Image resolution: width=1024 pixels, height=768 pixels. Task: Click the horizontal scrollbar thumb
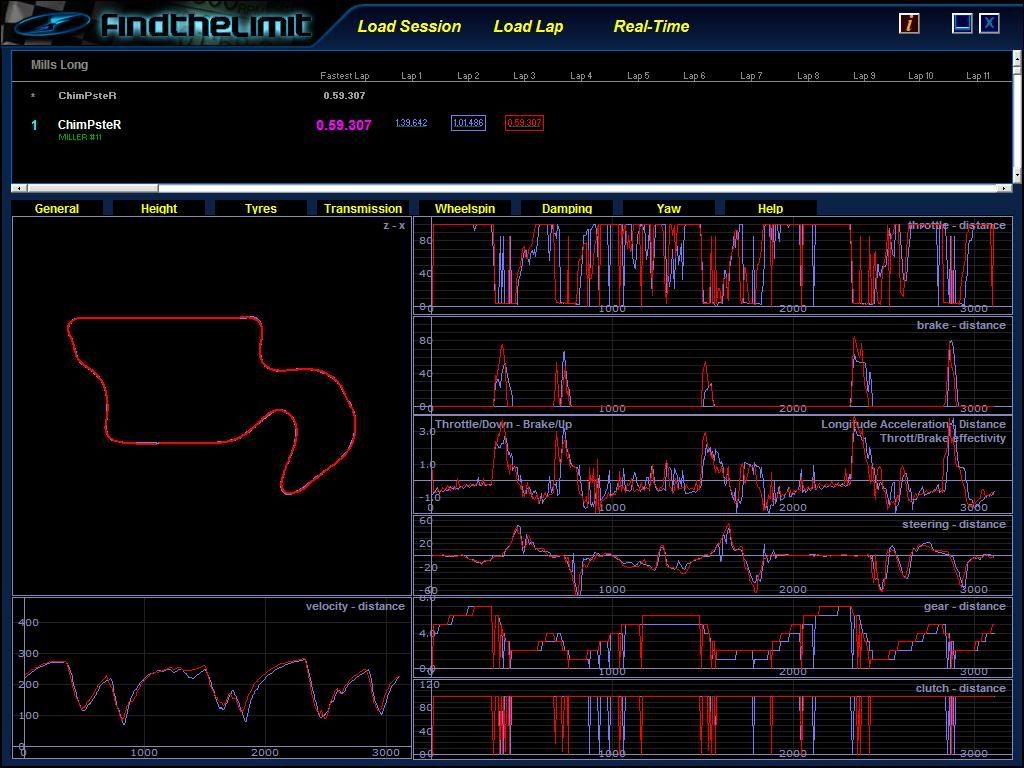pyautogui.click(x=92, y=188)
